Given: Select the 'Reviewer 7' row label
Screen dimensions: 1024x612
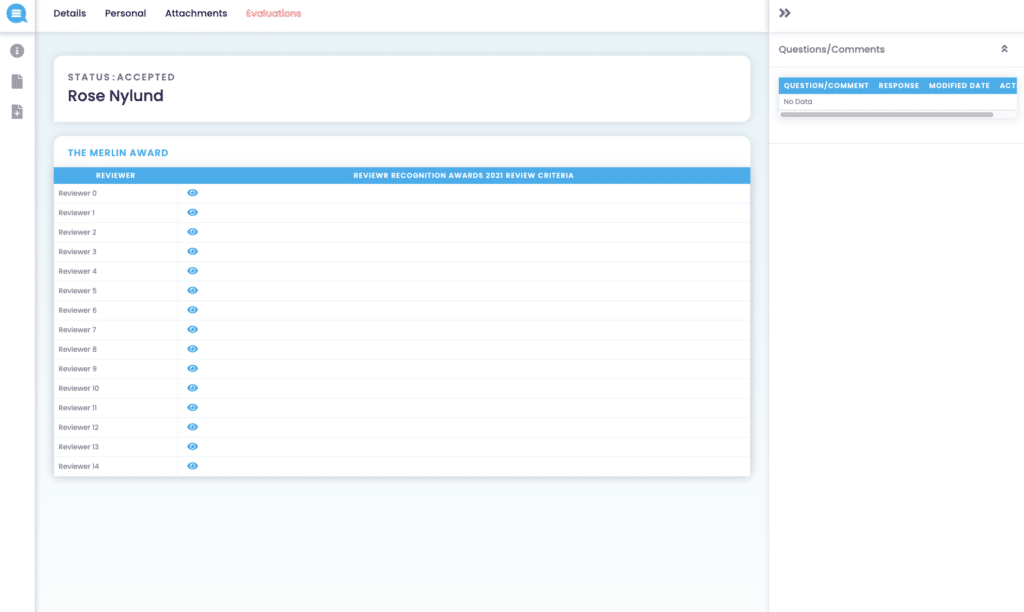Looking at the screenshot, I should pyautogui.click(x=78, y=330).
